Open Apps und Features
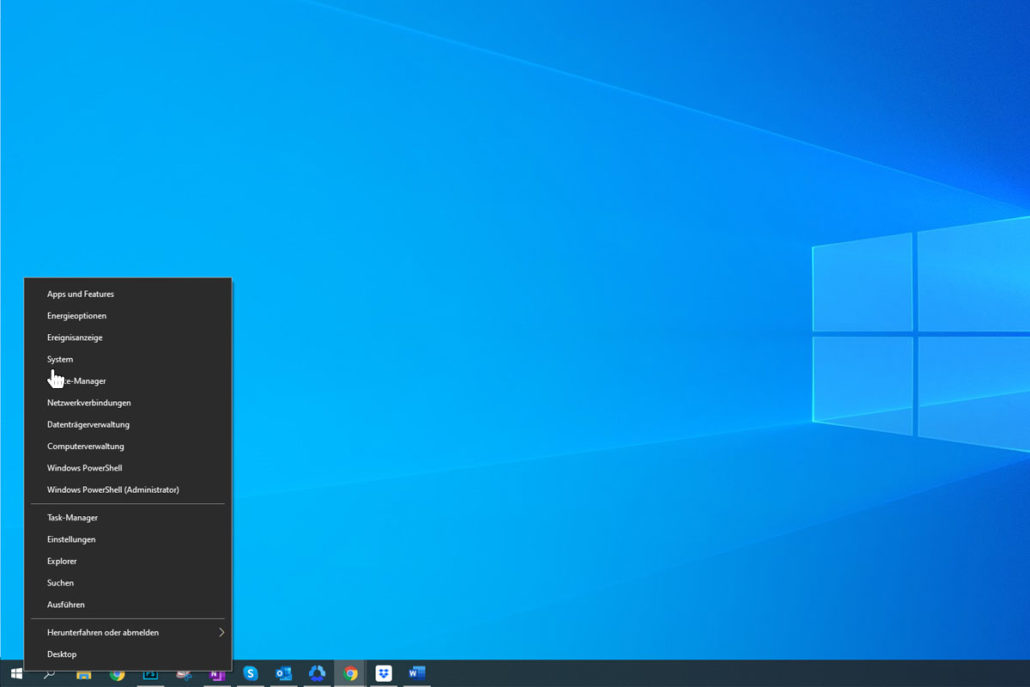 pos(80,293)
